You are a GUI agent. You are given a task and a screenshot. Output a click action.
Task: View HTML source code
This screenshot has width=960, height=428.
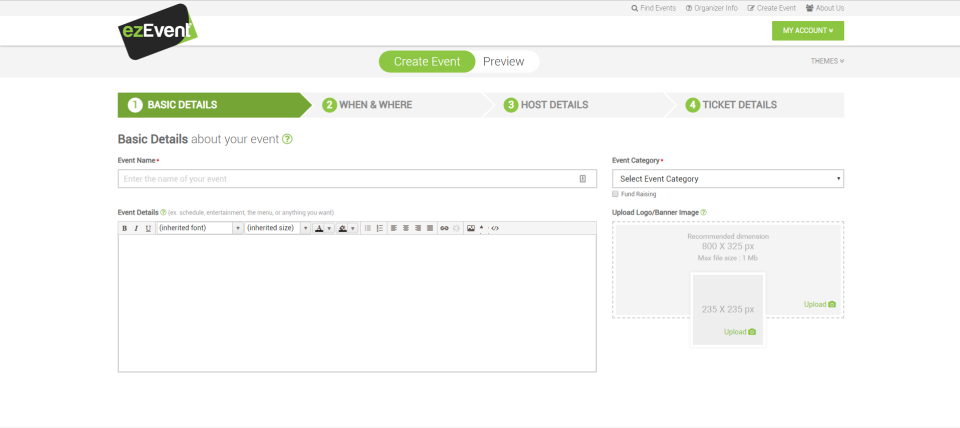click(x=495, y=228)
